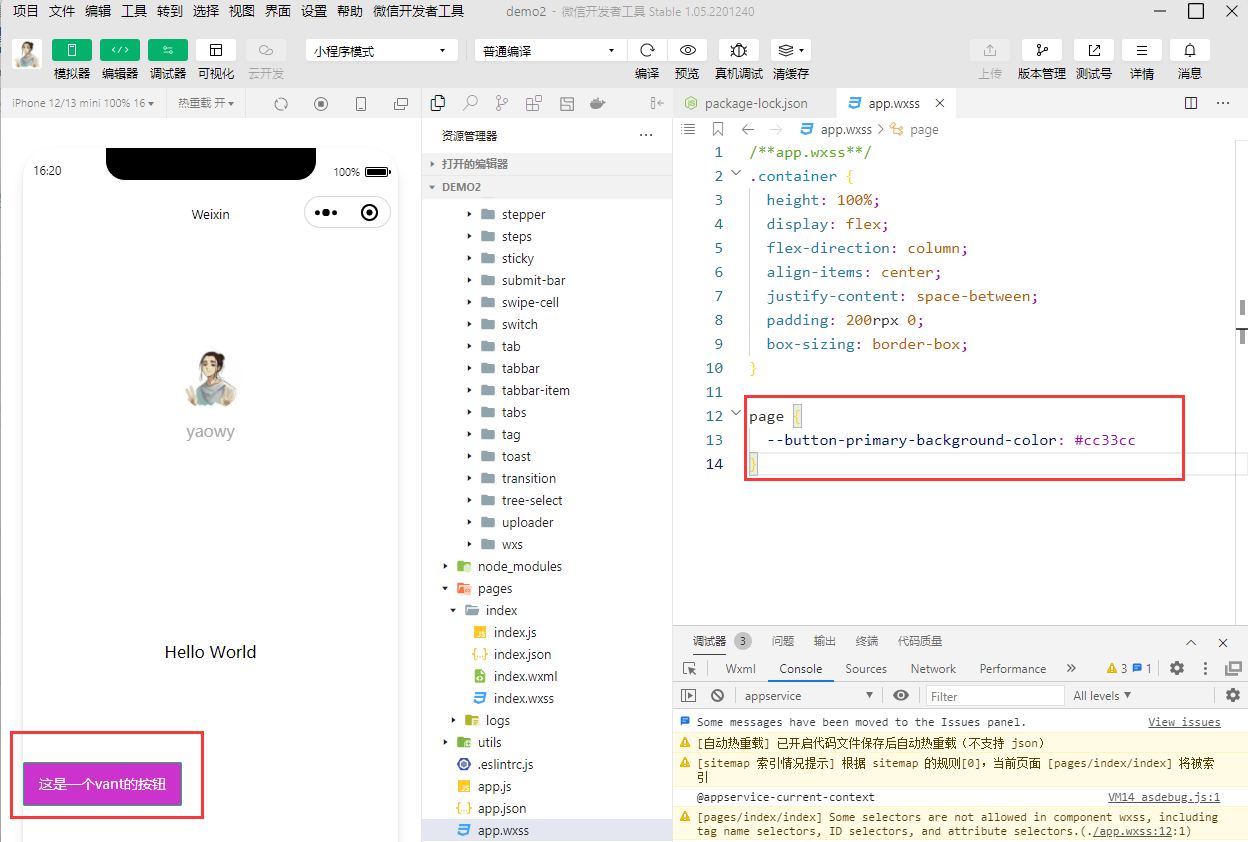1248x842 pixels.
Task: Open the explorer files icon
Action: 437,103
